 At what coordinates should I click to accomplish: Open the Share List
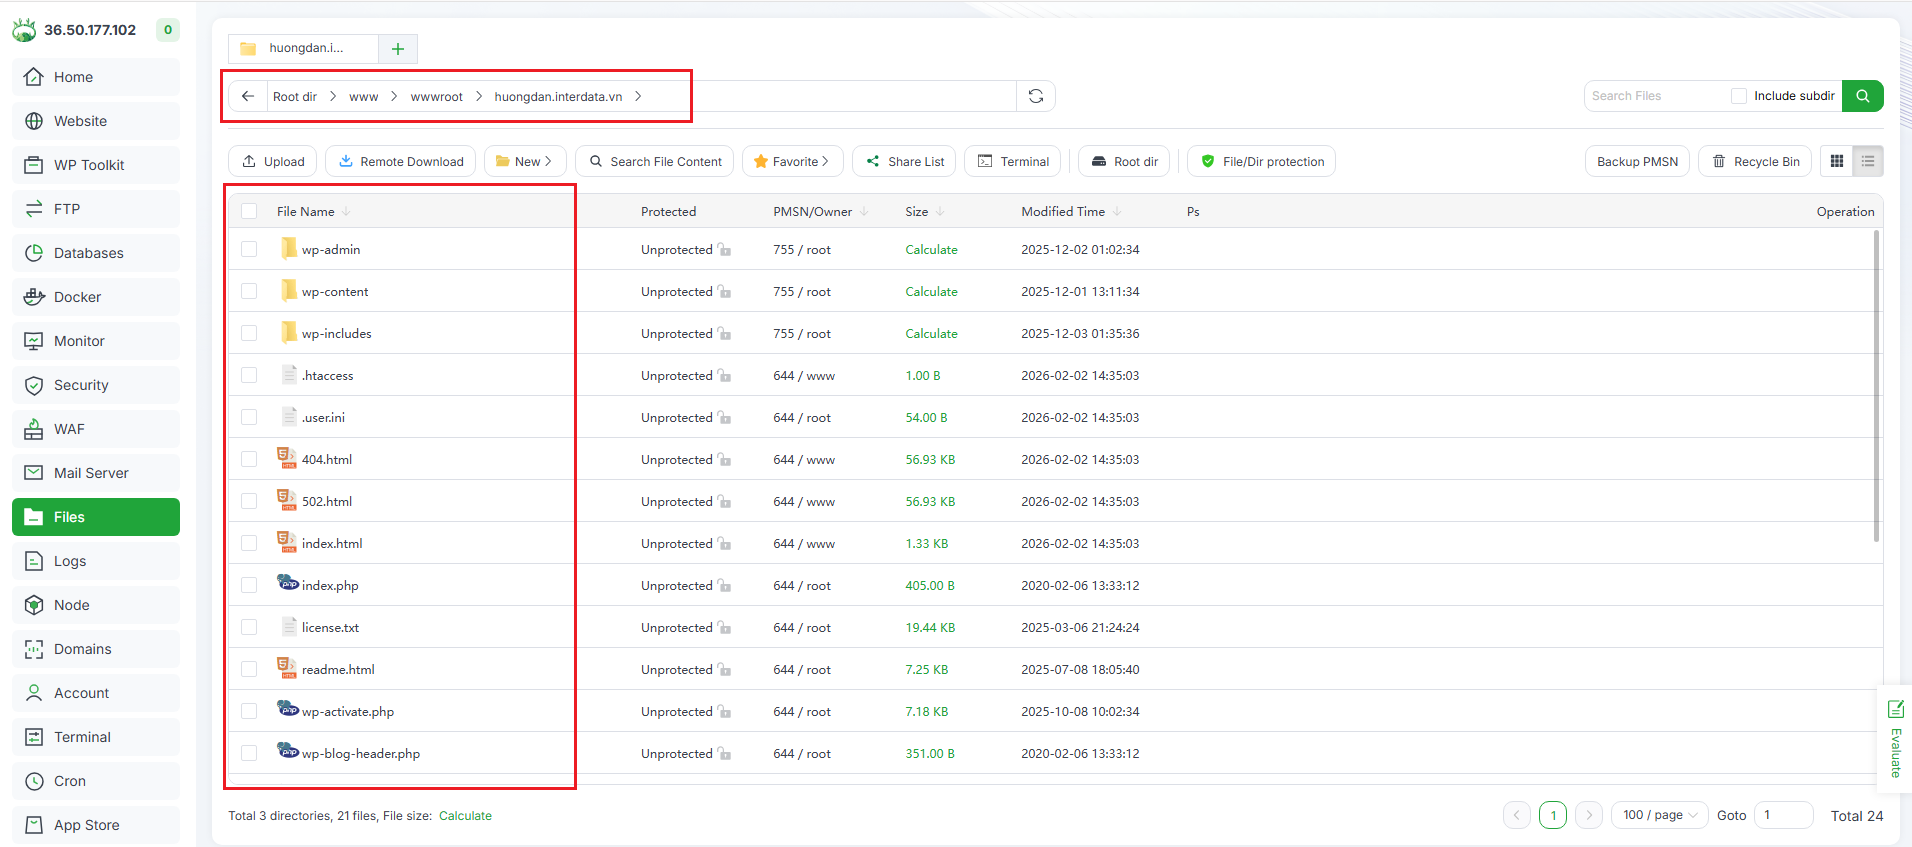905,161
